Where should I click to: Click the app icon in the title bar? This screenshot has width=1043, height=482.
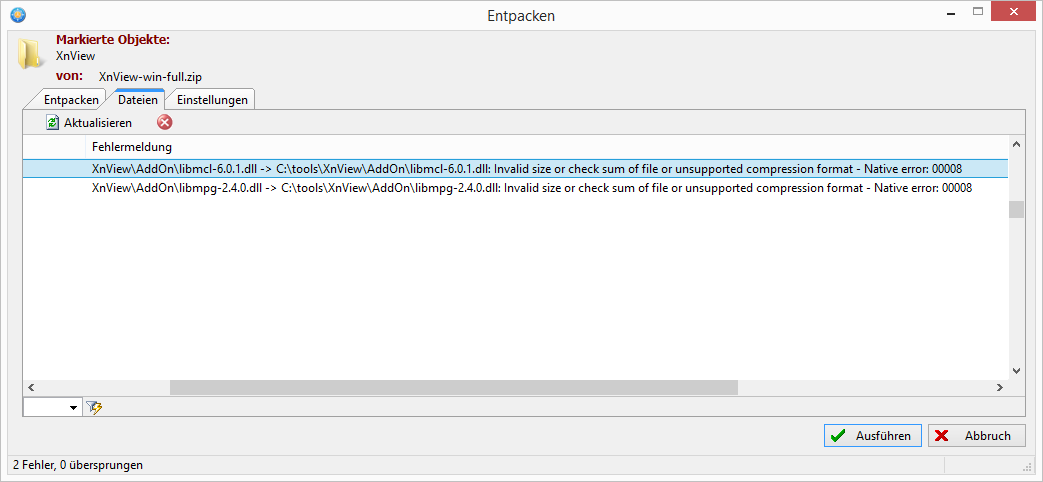click(16, 15)
